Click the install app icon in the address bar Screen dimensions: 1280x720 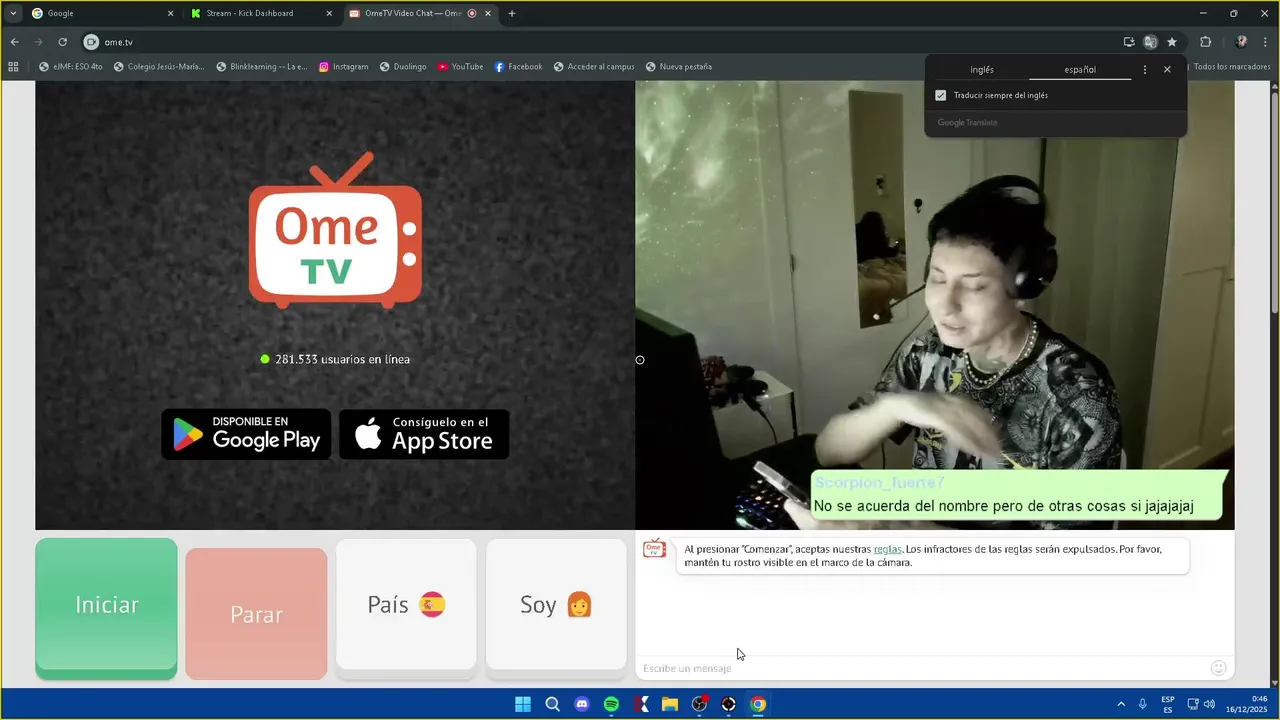point(1129,42)
